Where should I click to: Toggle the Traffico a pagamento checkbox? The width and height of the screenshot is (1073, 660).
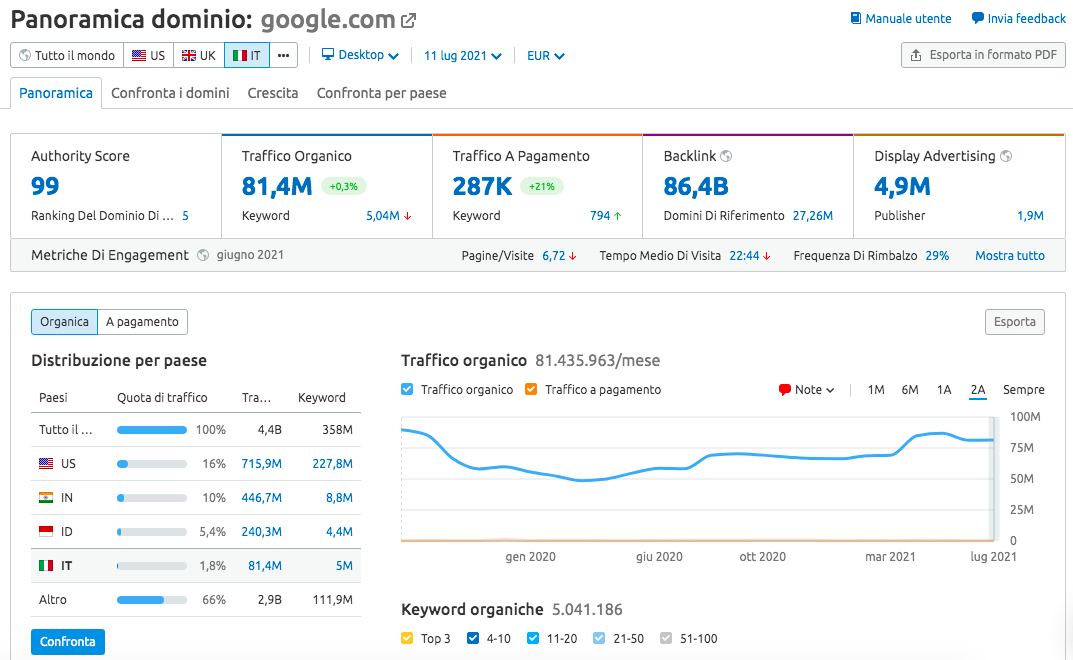pos(531,390)
